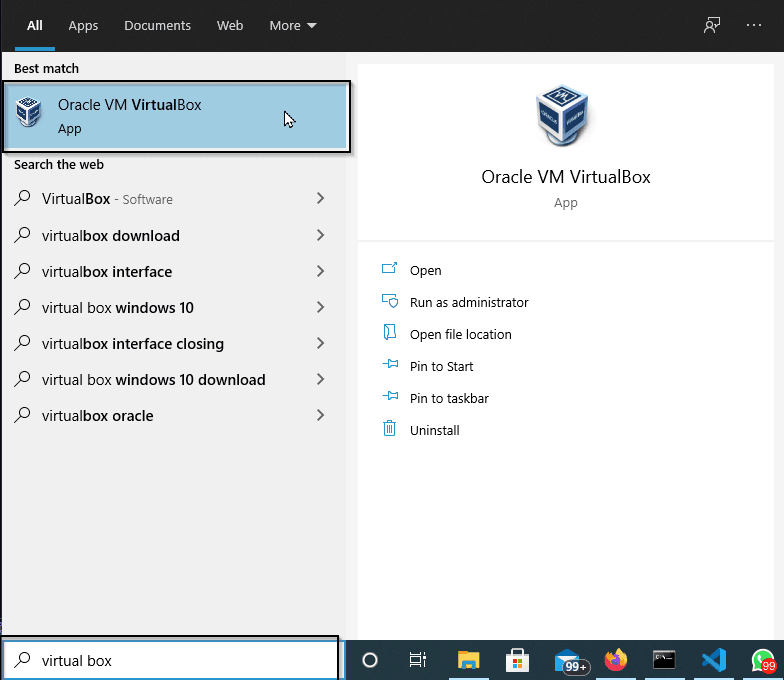Open the Oracle VM VirtualBox best match result

pos(176,116)
